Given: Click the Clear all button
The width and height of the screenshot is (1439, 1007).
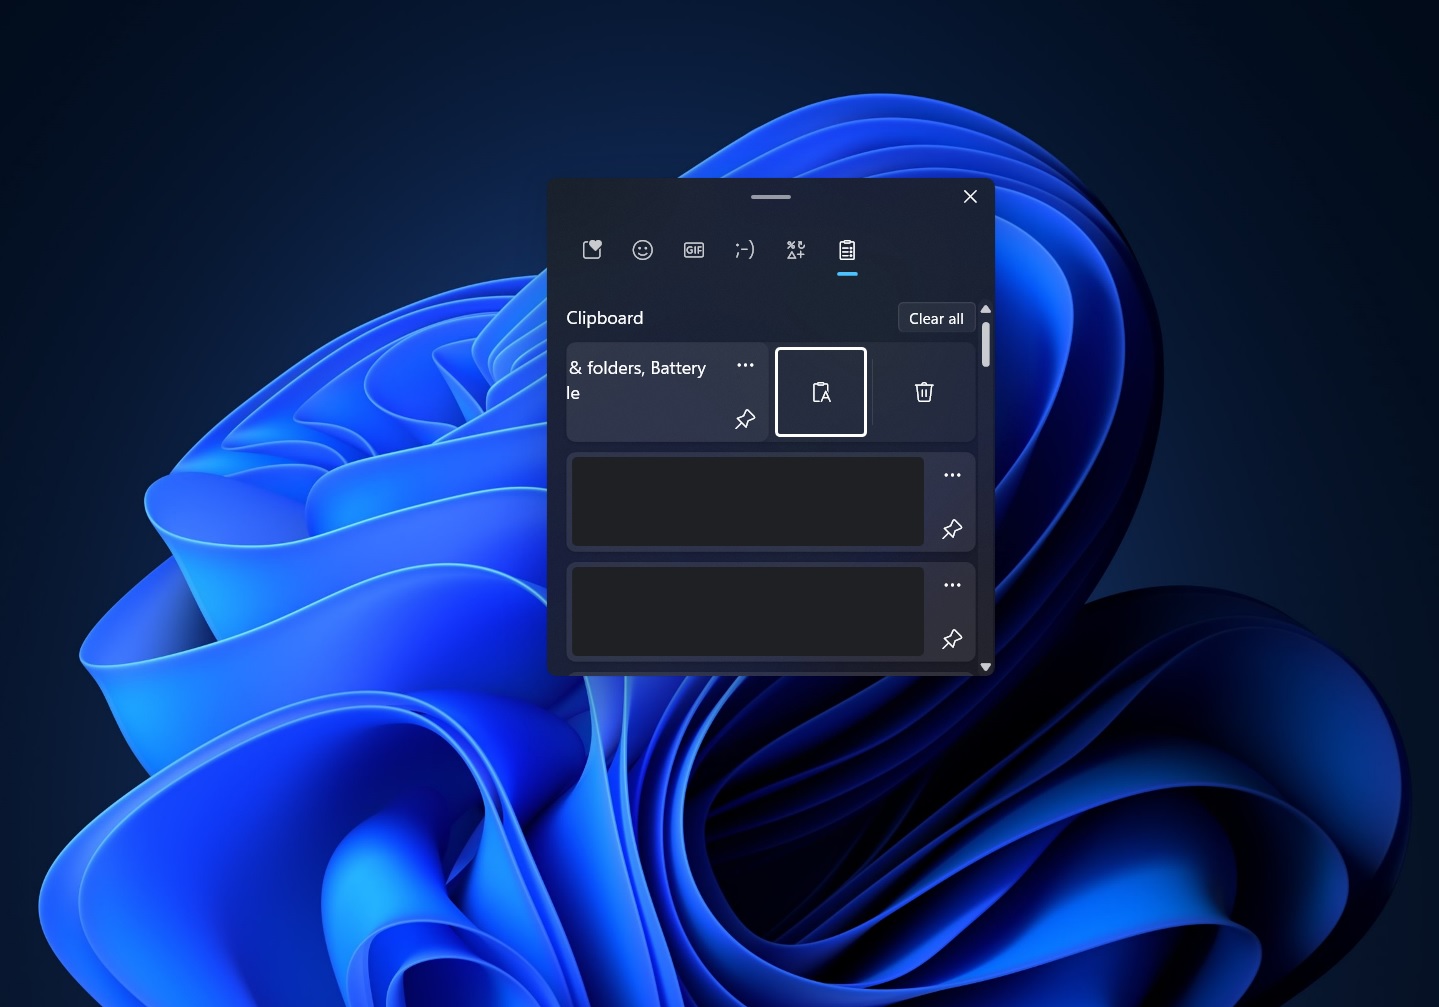Looking at the screenshot, I should click(x=936, y=318).
